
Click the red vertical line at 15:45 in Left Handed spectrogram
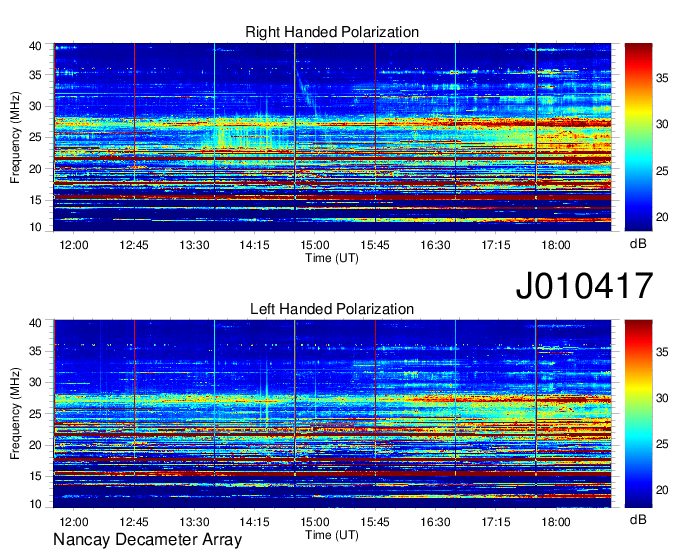376,385
